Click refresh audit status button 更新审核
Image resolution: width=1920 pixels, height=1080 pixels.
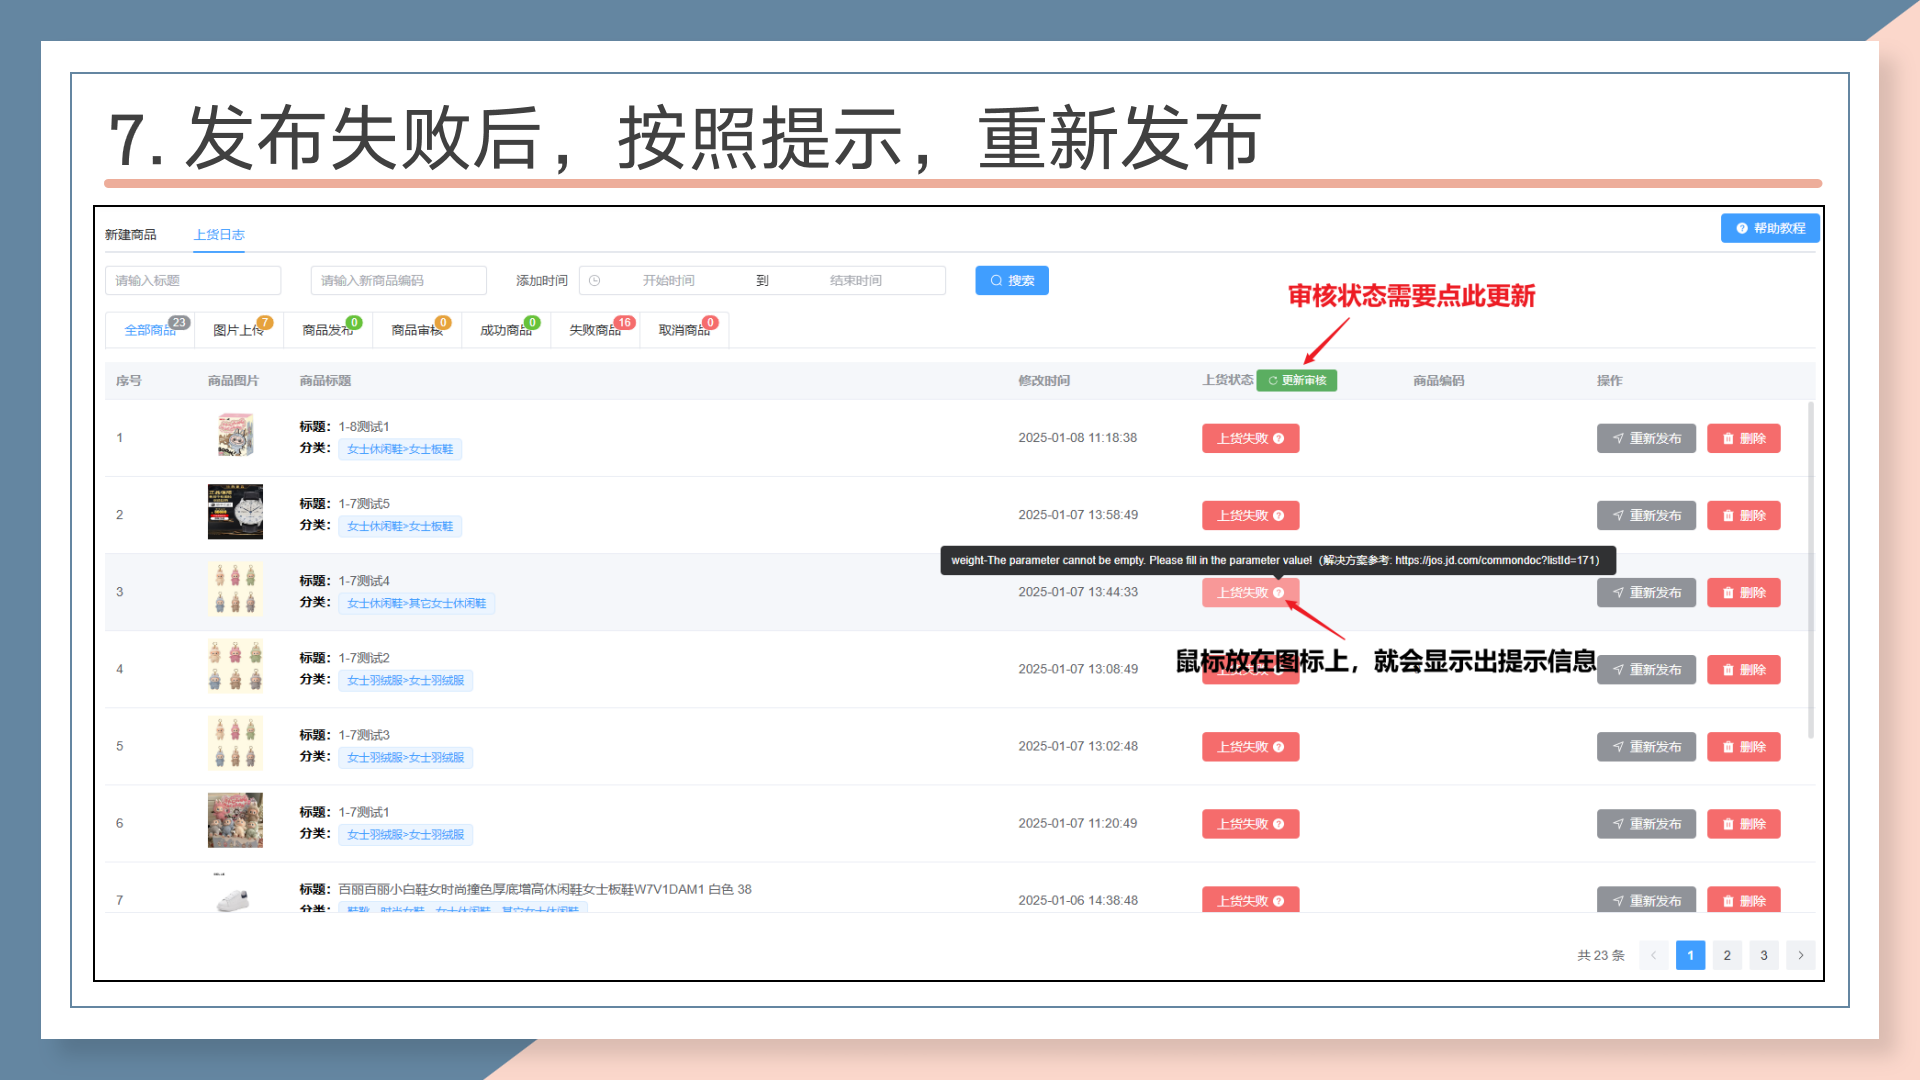click(1297, 381)
